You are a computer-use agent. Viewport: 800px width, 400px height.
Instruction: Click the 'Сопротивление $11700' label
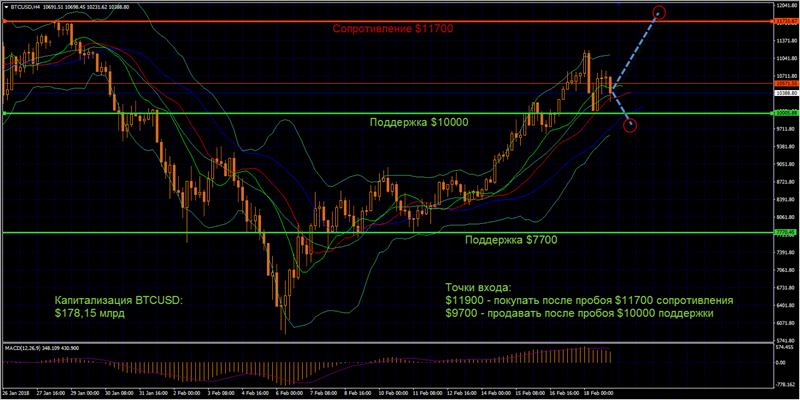393,30
